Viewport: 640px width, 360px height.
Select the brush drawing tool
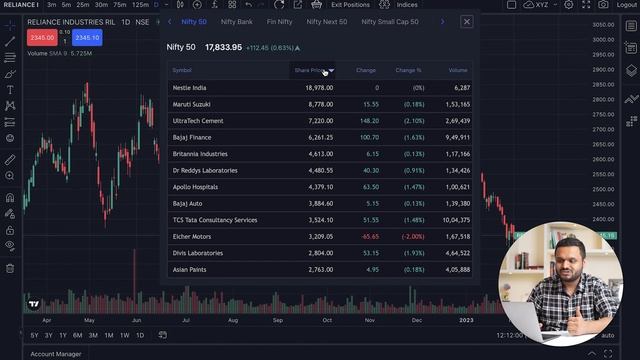point(10,74)
